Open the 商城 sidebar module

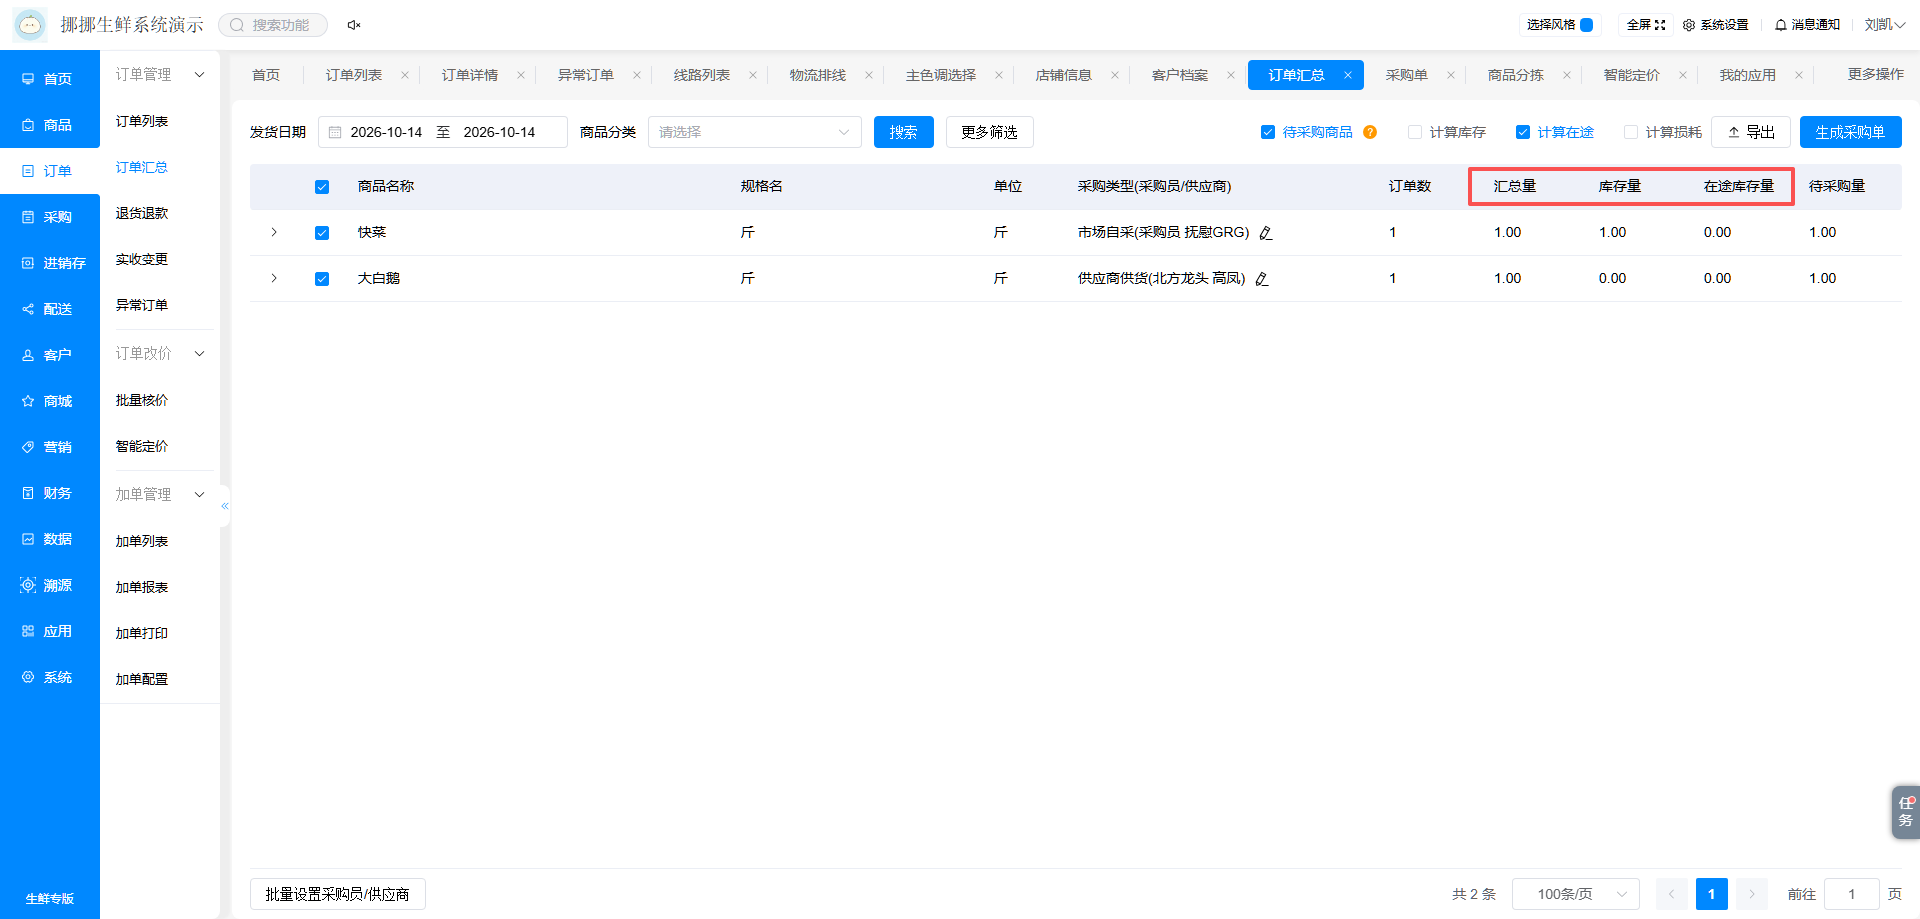(x=50, y=401)
